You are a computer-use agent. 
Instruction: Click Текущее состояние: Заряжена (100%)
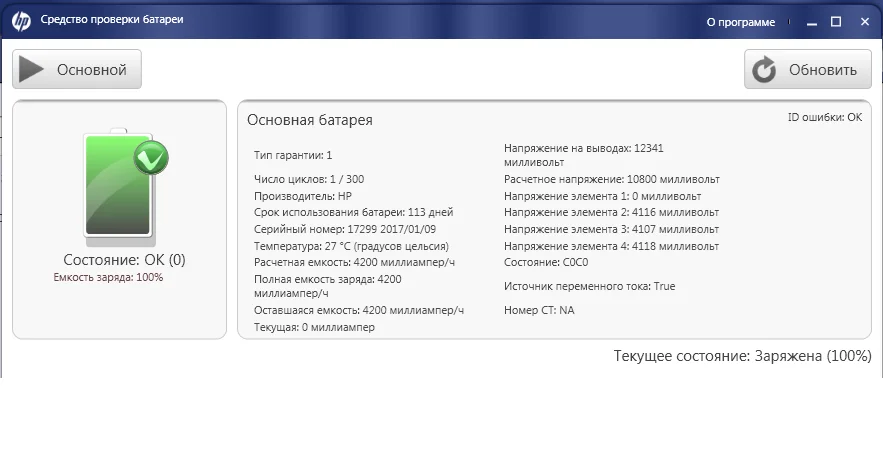click(742, 356)
